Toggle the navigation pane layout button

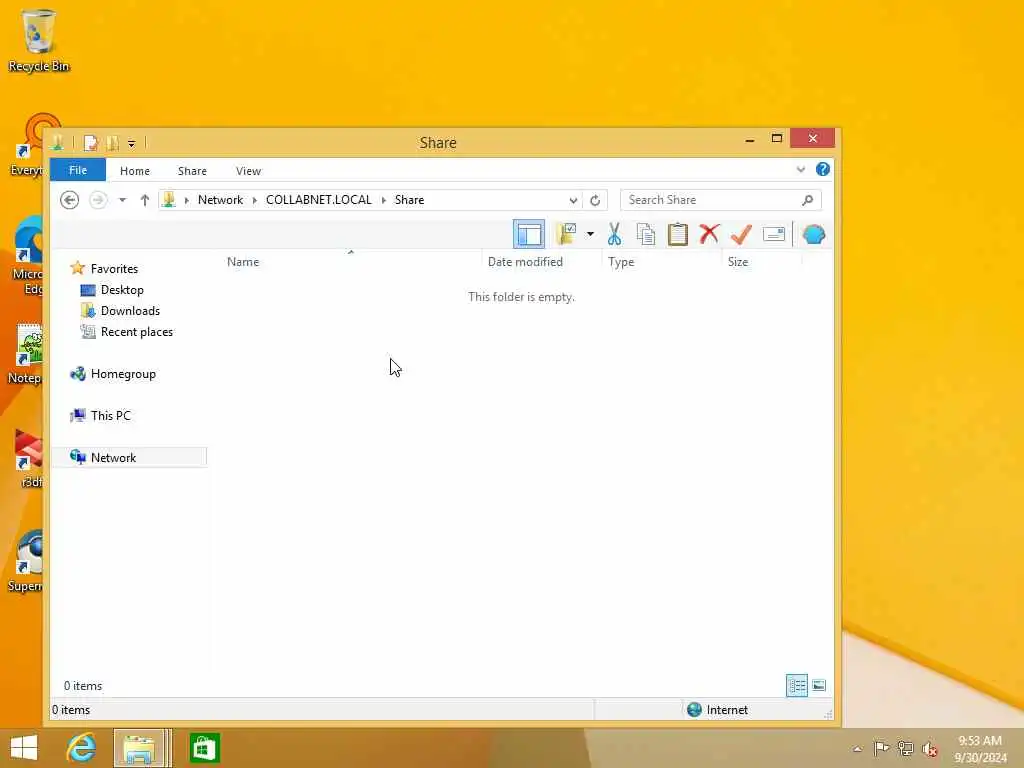click(528, 234)
